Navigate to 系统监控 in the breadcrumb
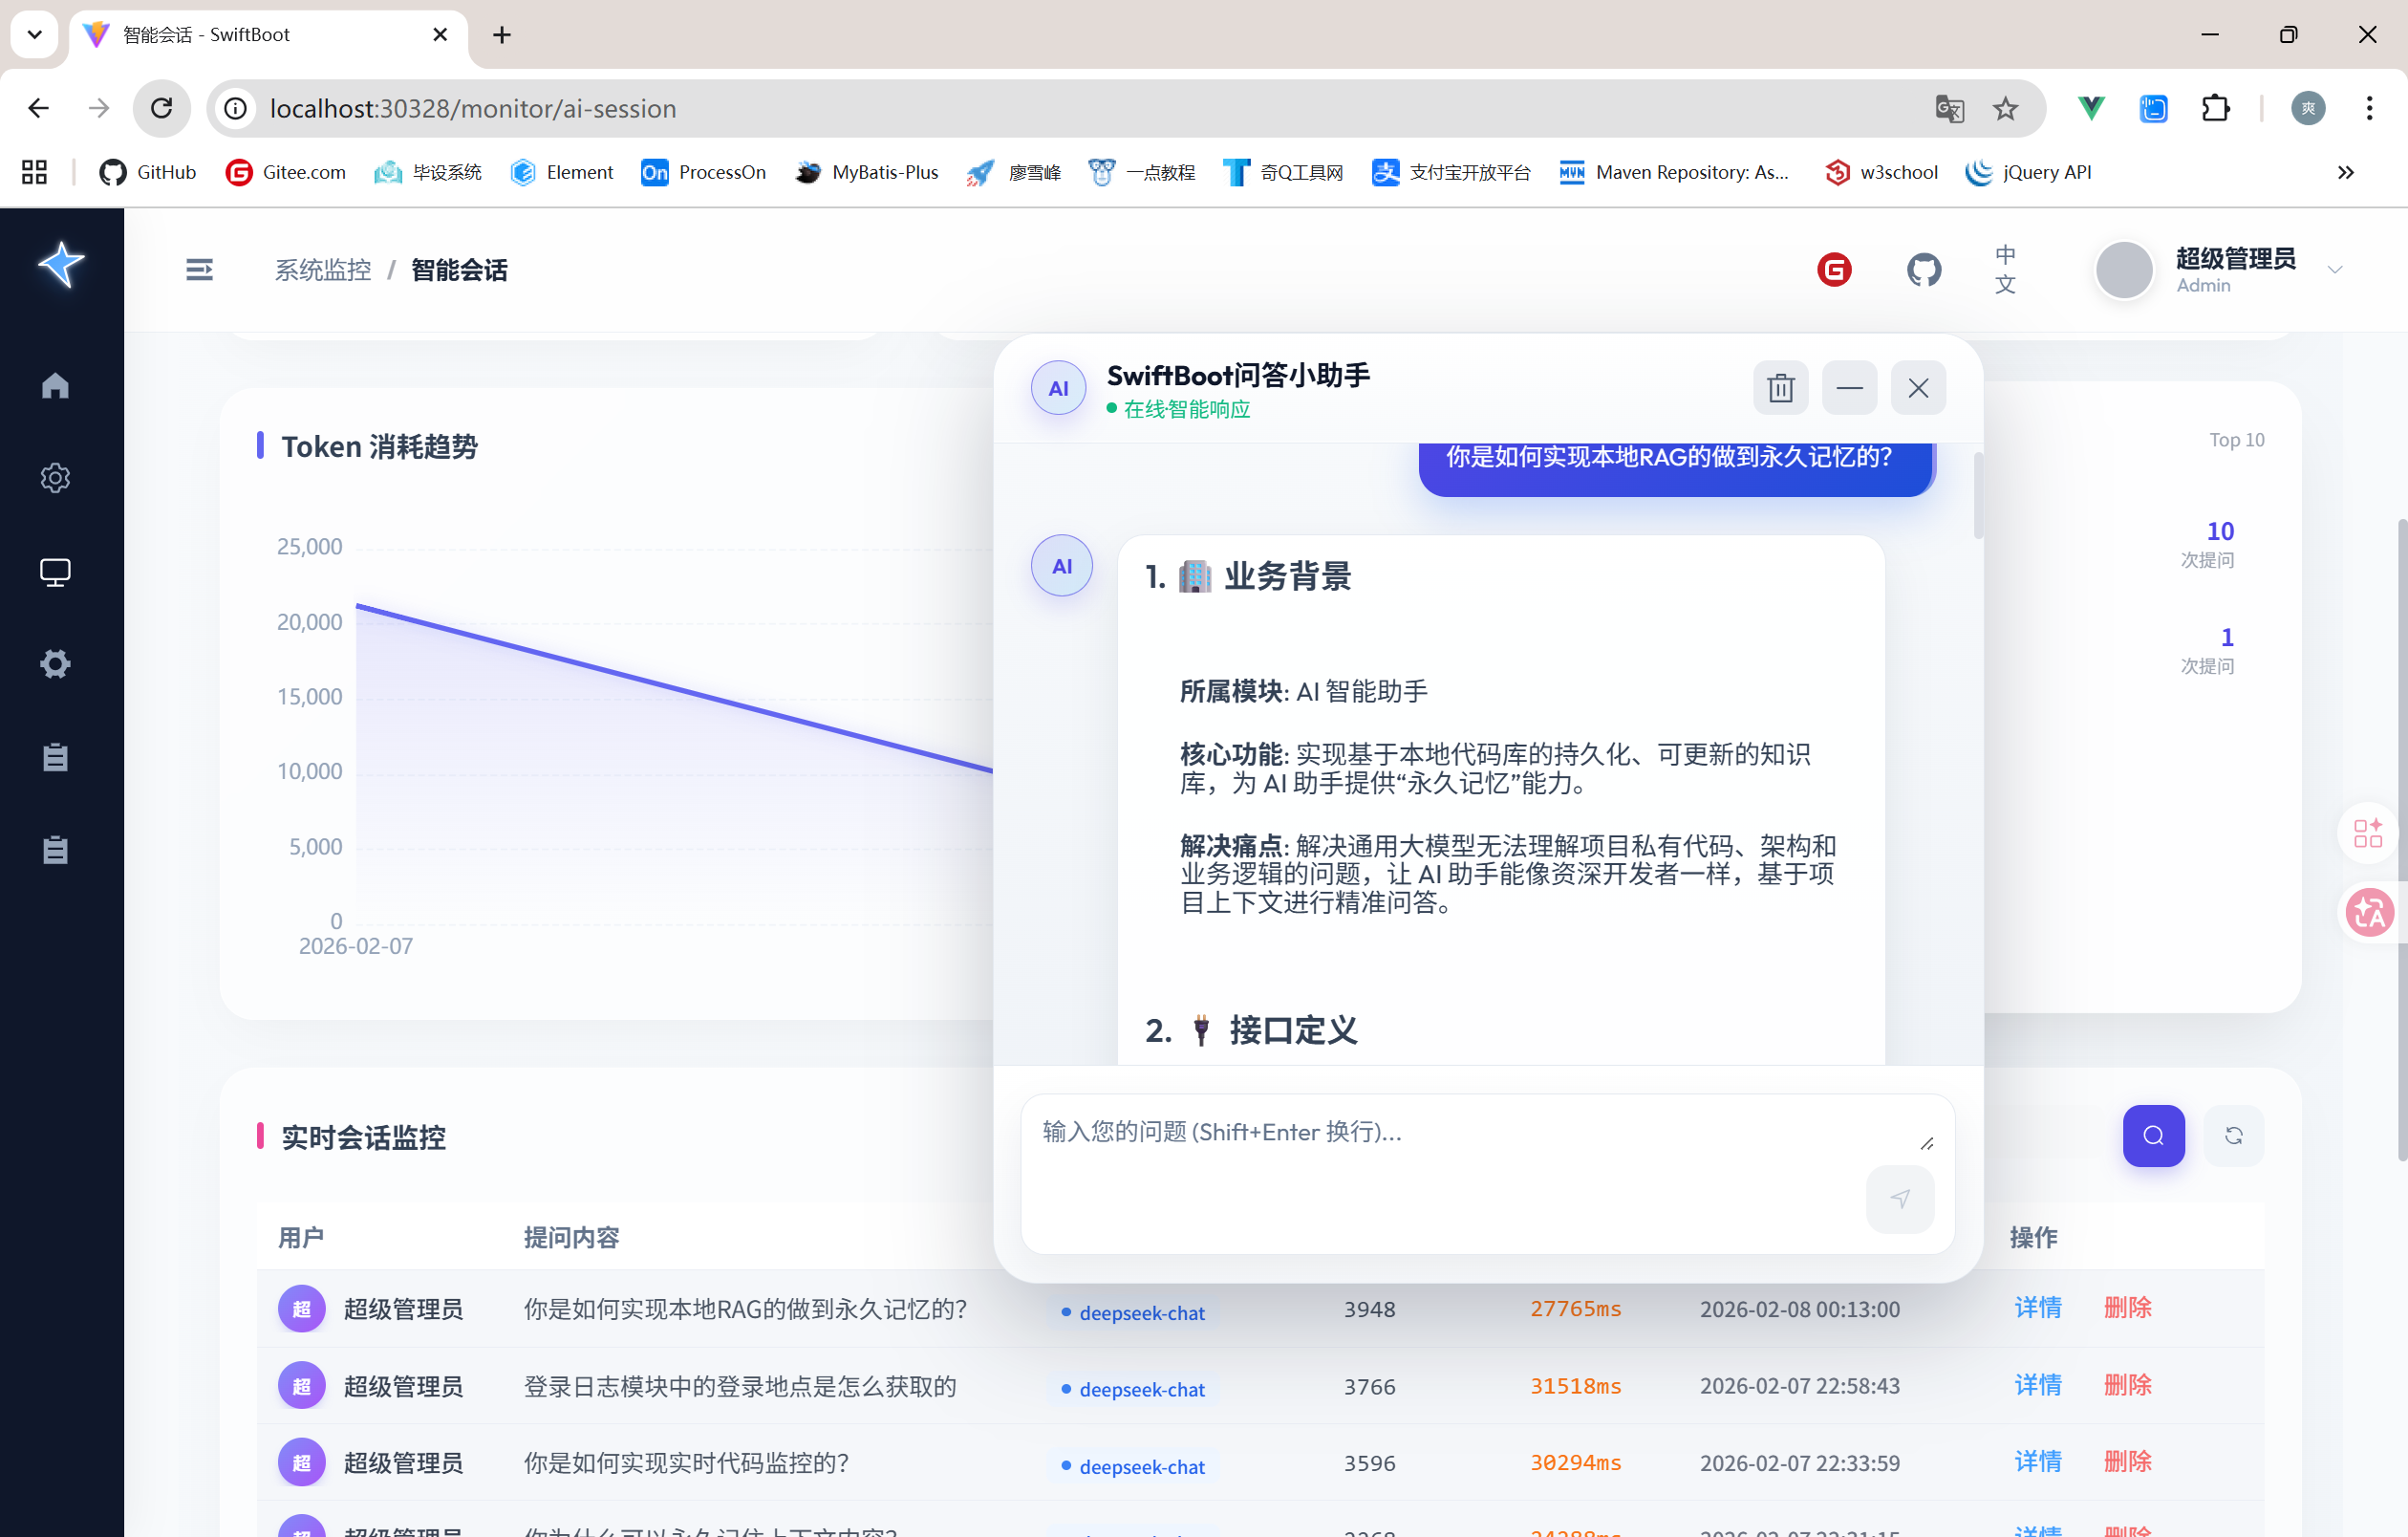The height and width of the screenshot is (1537, 2408). tap(321, 270)
